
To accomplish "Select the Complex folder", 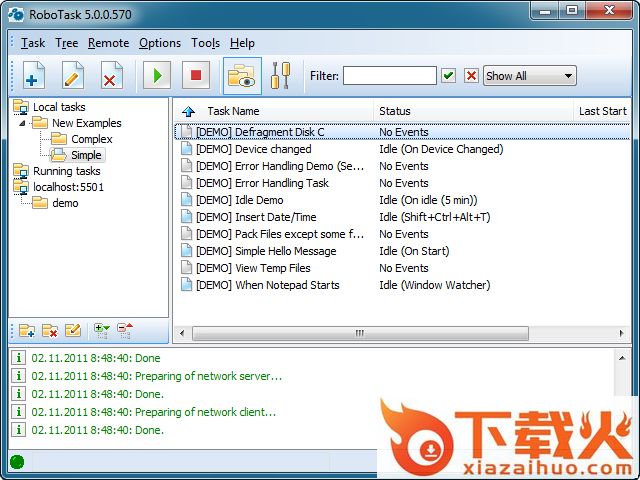I will pos(91,139).
